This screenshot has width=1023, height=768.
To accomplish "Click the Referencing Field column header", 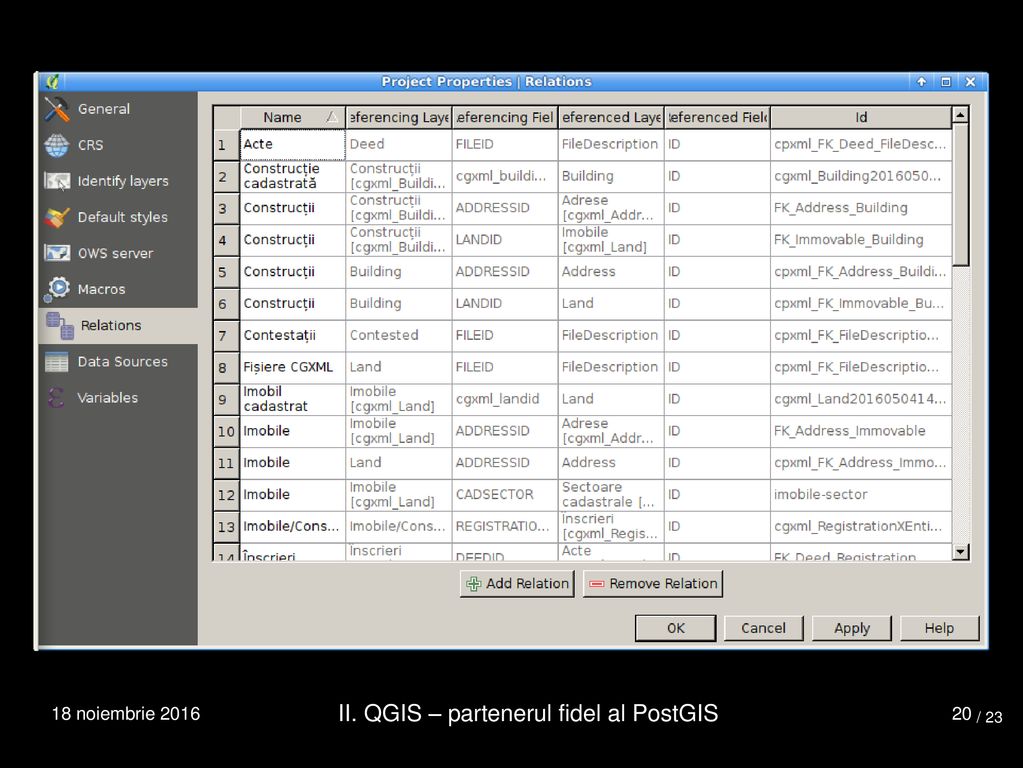I will (x=505, y=117).
